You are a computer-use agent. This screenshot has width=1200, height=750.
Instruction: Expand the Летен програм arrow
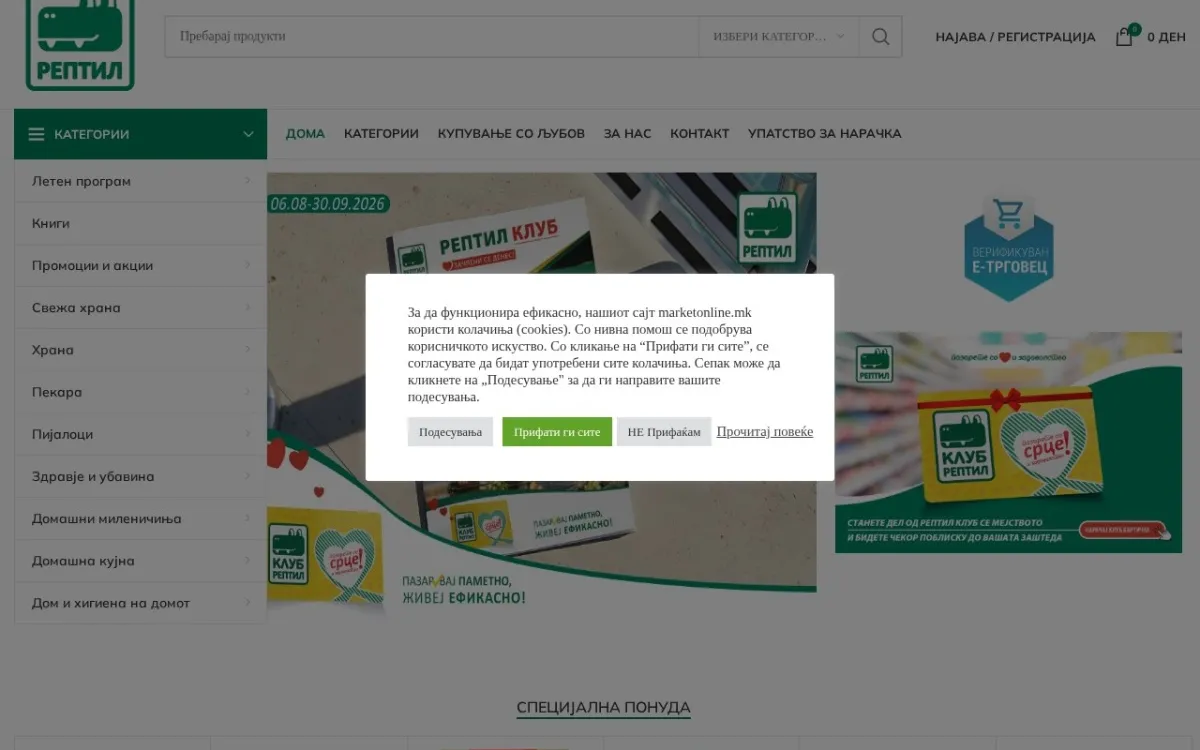247,181
